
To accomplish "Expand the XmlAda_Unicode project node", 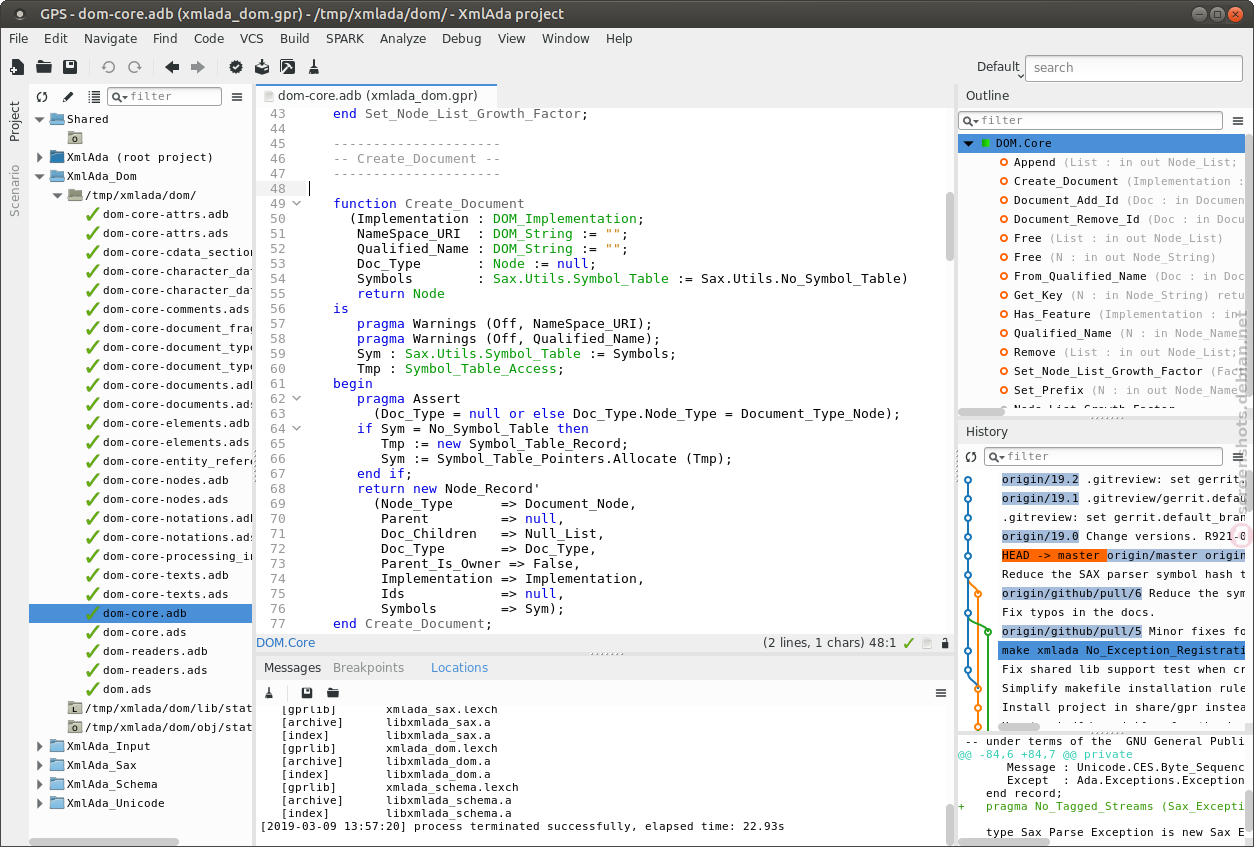I will click(x=41, y=803).
